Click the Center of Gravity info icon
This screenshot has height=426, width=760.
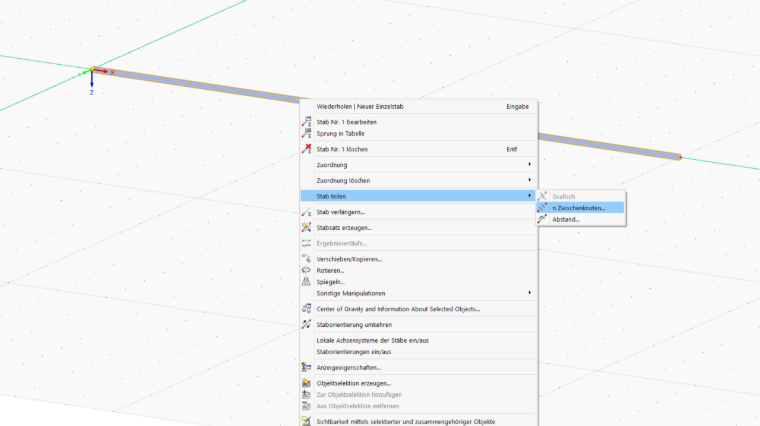[x=306, y=309]
